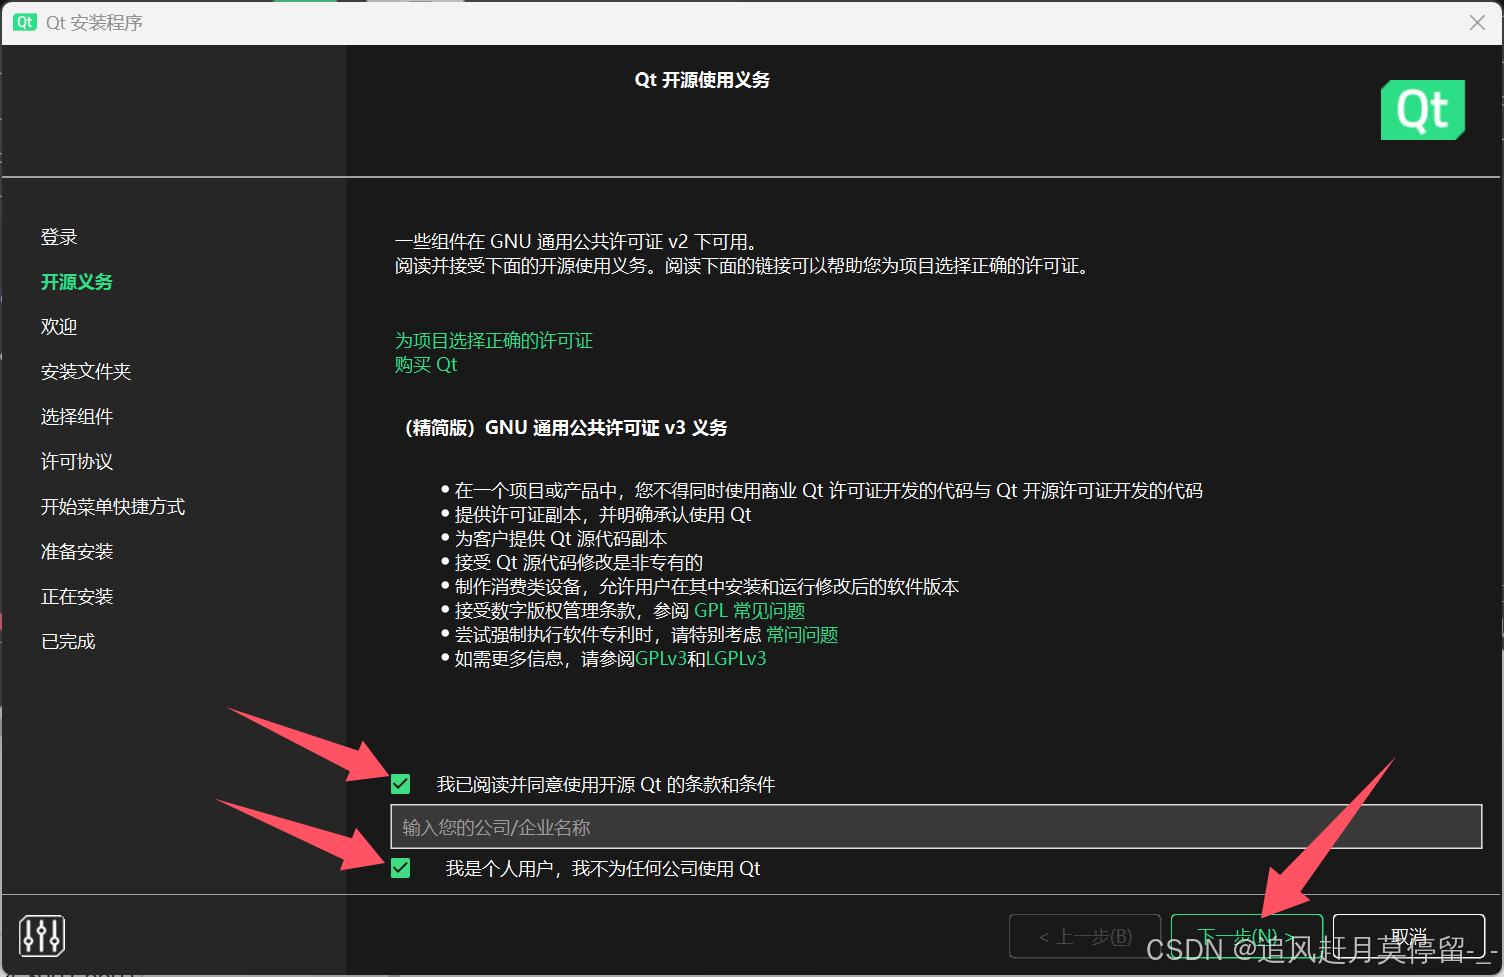1504x977 pixels.
Task: Click the green Qt logo badge
Action: pyautogui.click(x=1423, y=110)
